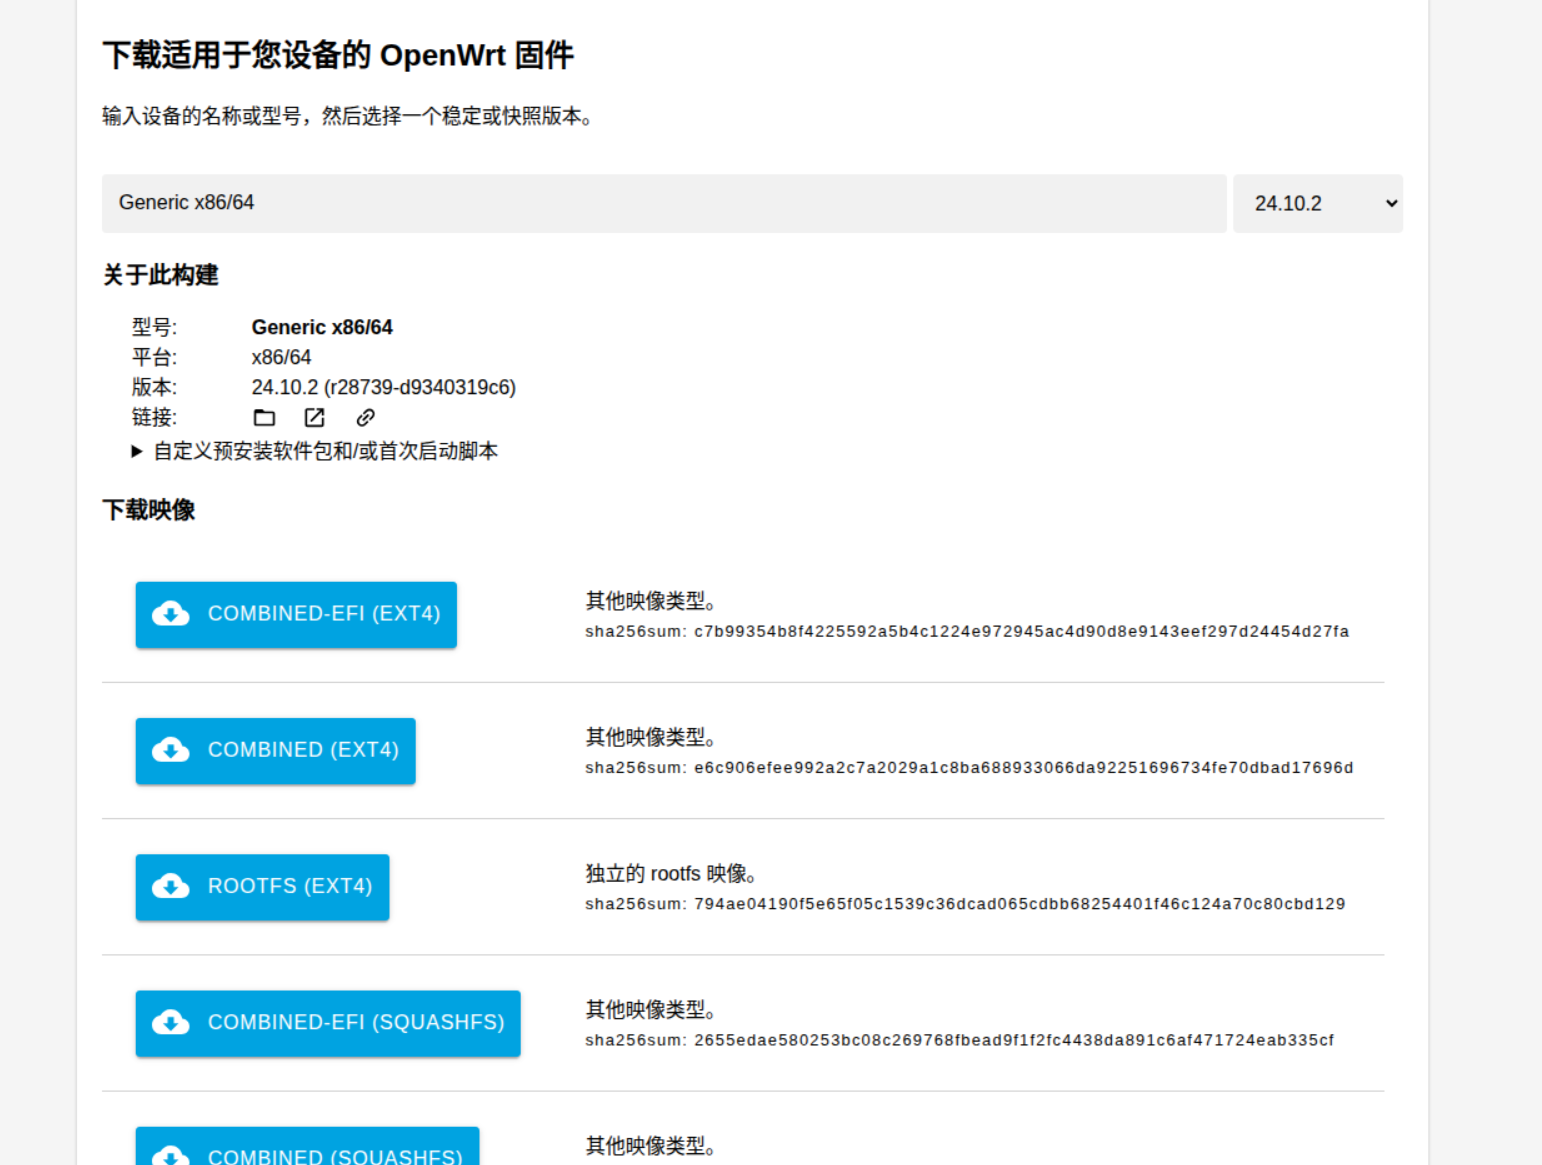Open the 24.10.2 version dropdown
Screen dimensions: 1542x1165
click(1317, 204)
